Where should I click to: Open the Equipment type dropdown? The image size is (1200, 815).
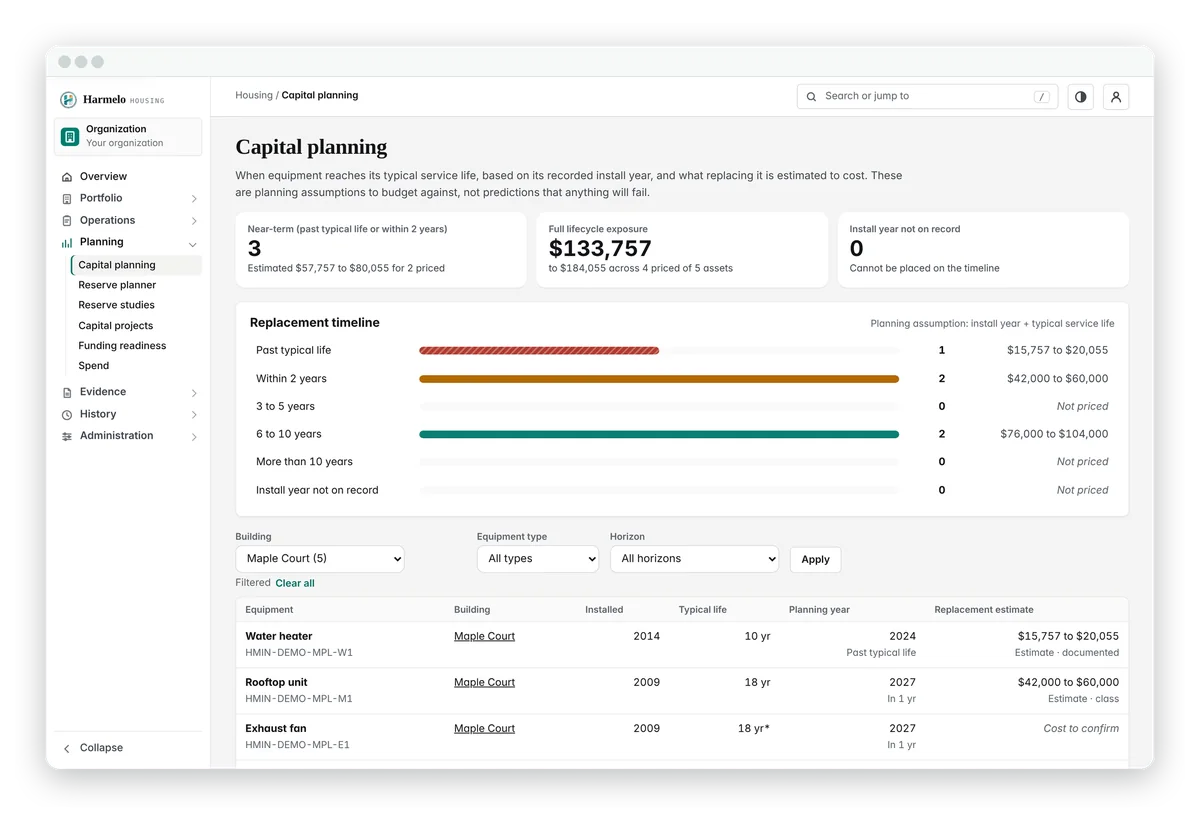pyautogui.click(x=538, y=559)
